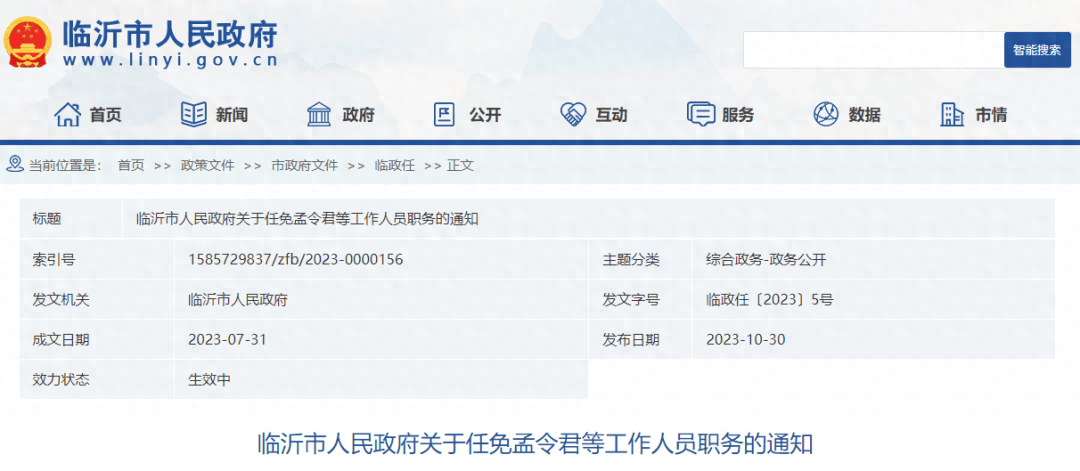Click index number 1585729837/zfb/2023-0000156
The height and width of the screenshot is (471, 1080).
coord(295,259)
